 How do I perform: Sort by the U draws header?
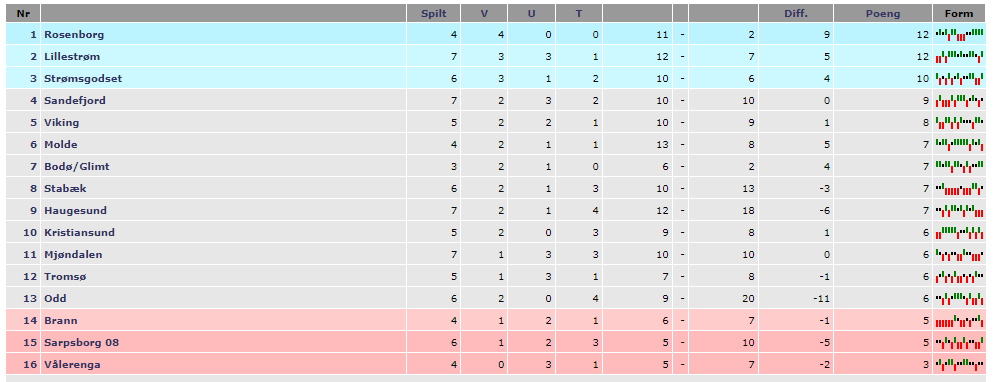[532, 13]
